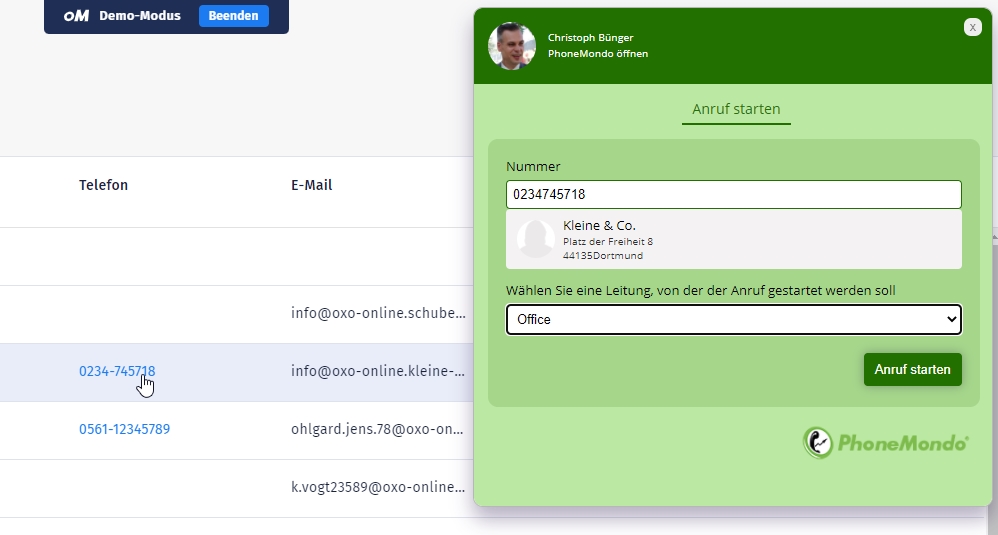Click the oM logo in demo bar
This screenshot has width=998, height=535.
point(76,16)
